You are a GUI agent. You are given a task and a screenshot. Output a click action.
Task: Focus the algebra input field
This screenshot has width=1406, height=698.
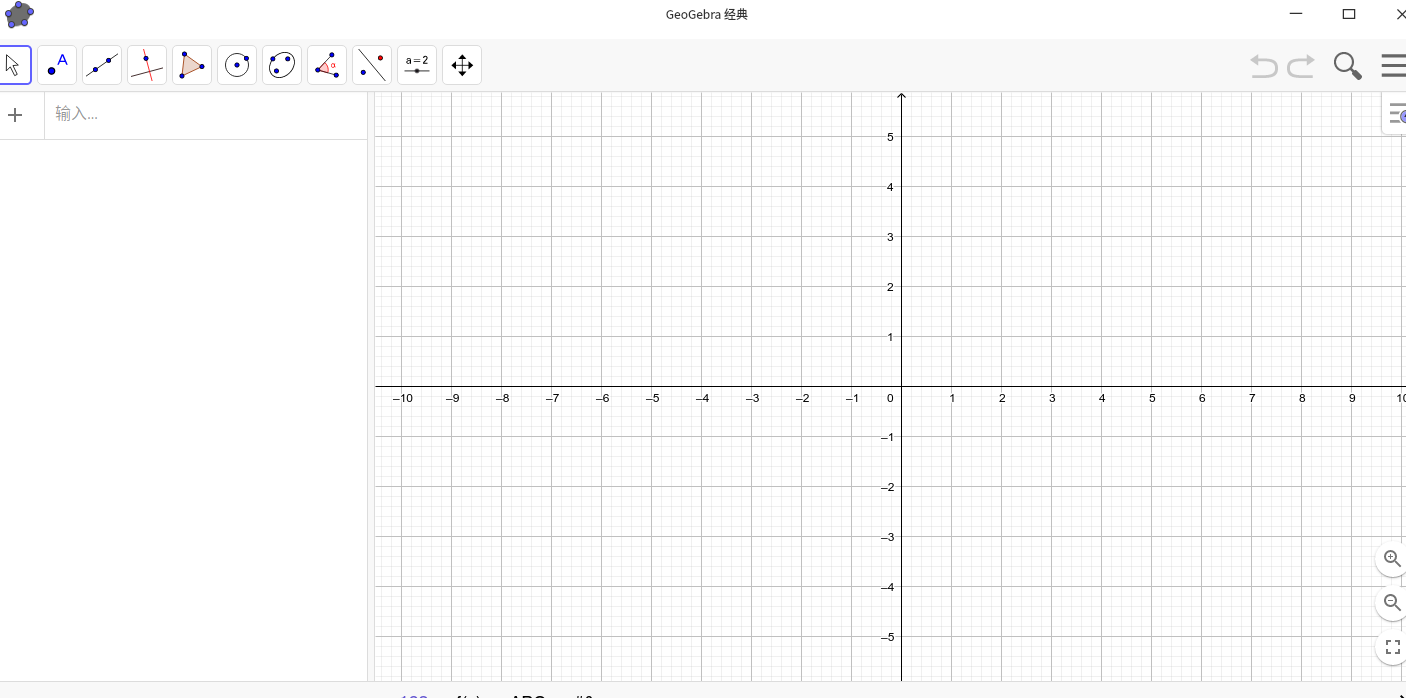coord(206,114)
